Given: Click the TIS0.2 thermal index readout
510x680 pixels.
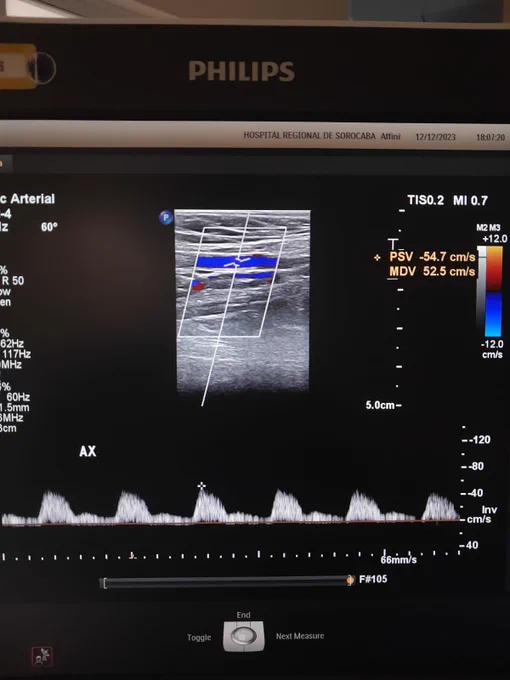Looking at the screenshot, I should pyautogui.click(x=425, y=200).
